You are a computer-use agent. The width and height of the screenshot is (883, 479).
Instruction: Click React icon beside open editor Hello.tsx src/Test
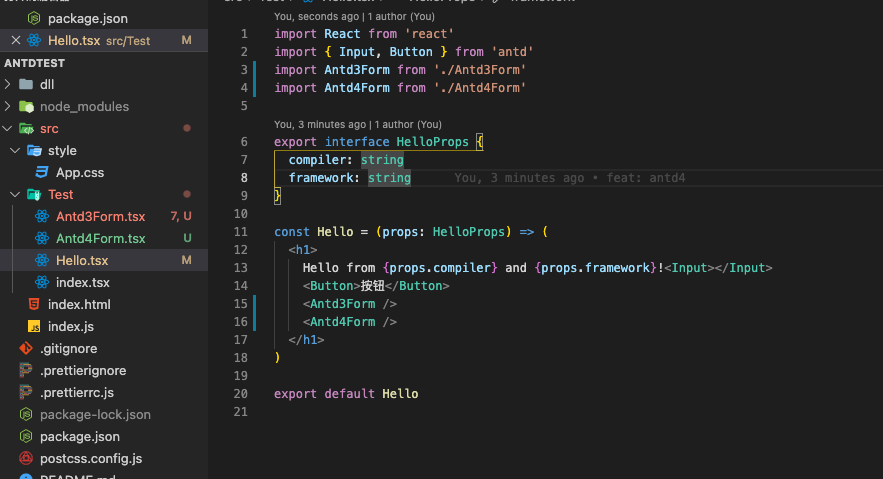(34, 40)
